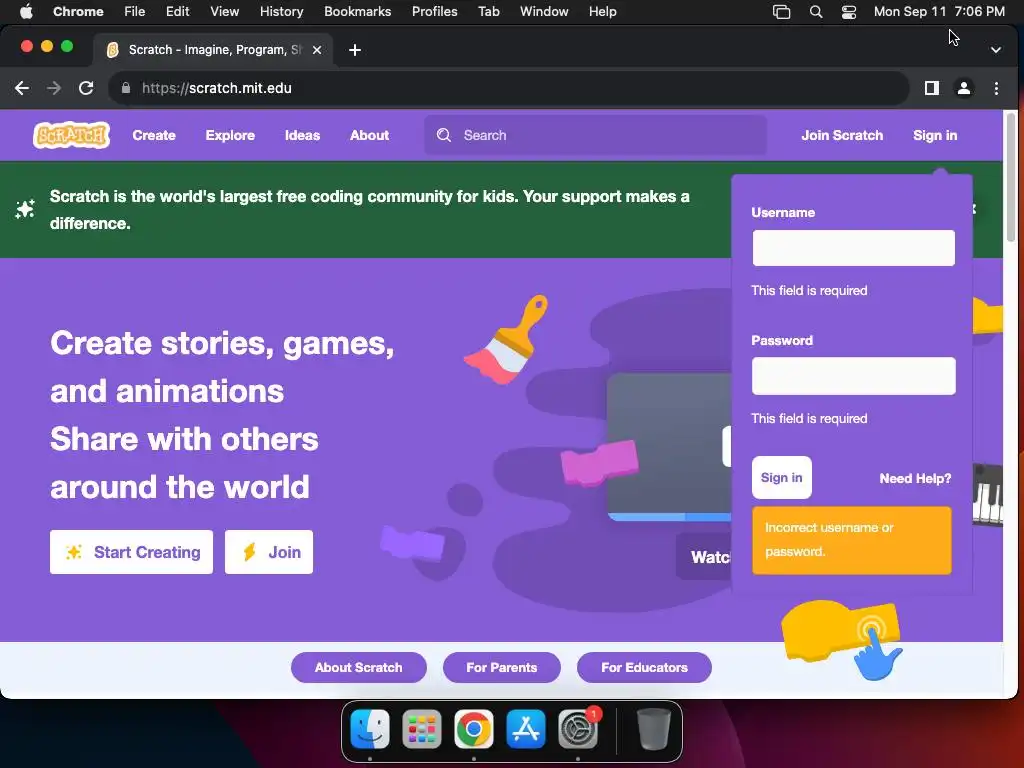Click the page vertical scrollbar thumb

[x=1011, y=176]
